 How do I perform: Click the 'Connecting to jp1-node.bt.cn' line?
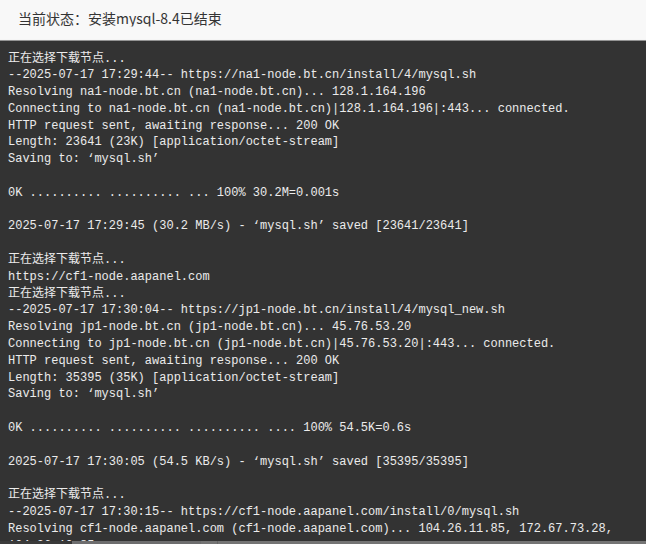[281, 343]
